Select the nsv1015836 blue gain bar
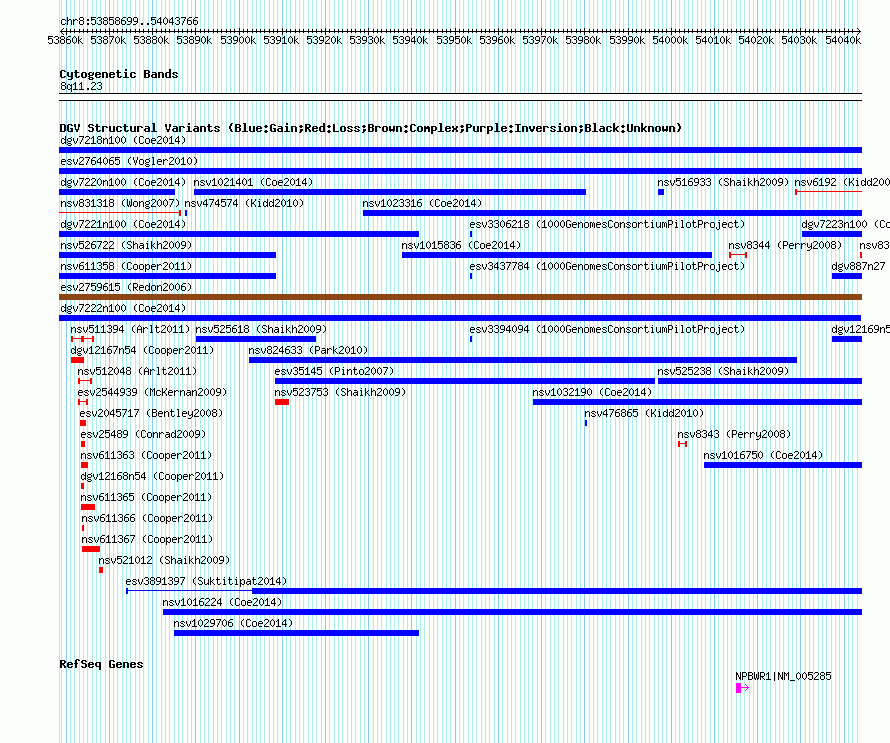Screen dimensions: 890x743 tap(557, 255)
